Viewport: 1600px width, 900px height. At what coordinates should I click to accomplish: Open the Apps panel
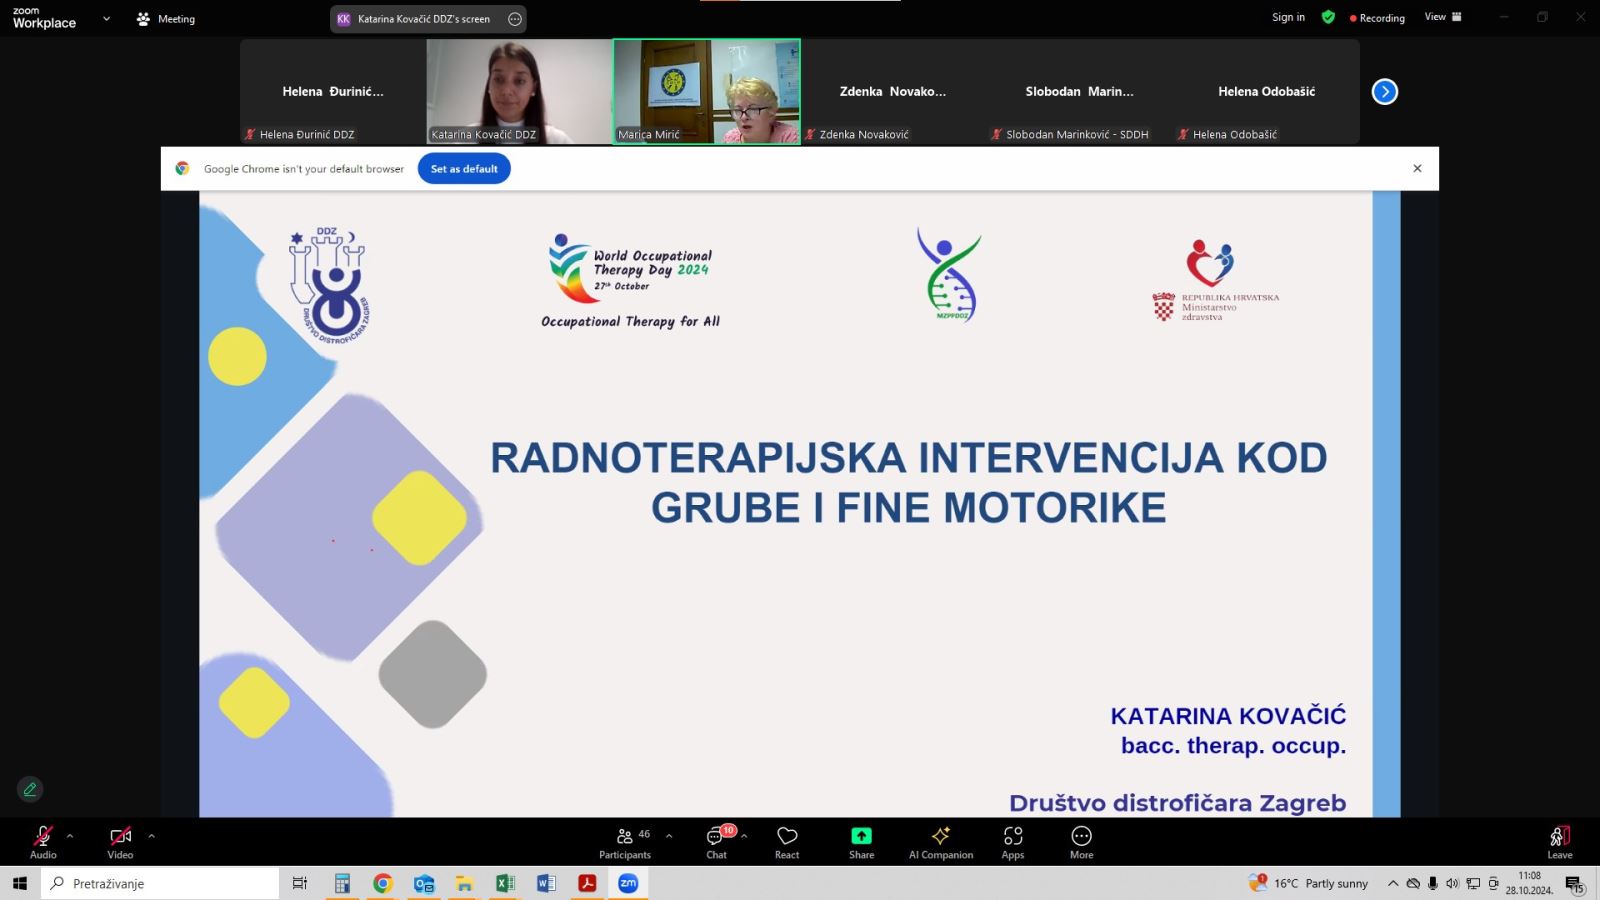pyautogui.click(x=1012, y=841)
